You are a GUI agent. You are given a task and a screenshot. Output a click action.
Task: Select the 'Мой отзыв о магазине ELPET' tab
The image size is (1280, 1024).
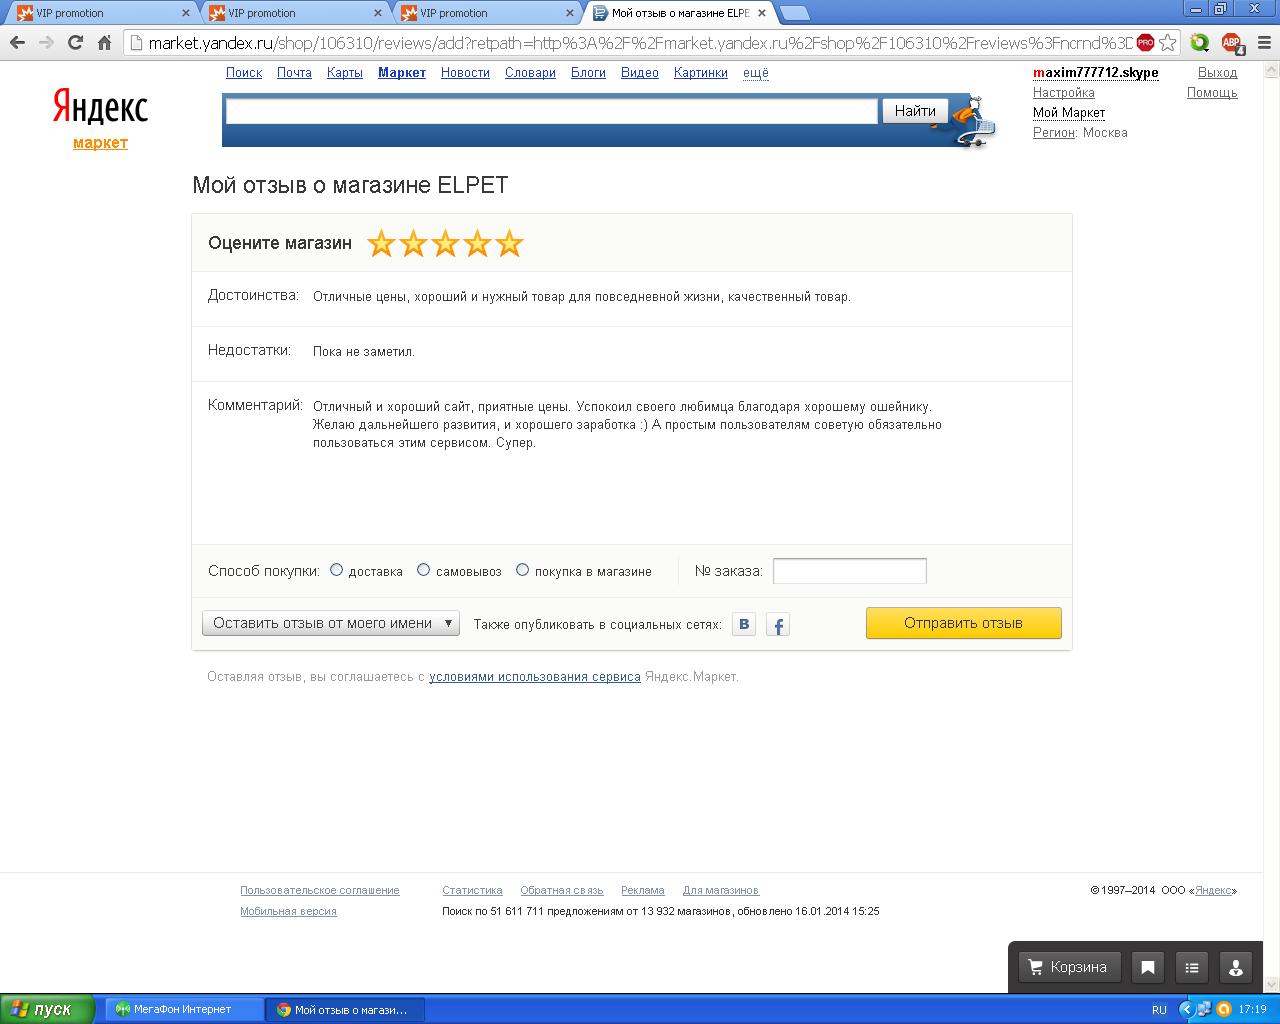point(680,13)
